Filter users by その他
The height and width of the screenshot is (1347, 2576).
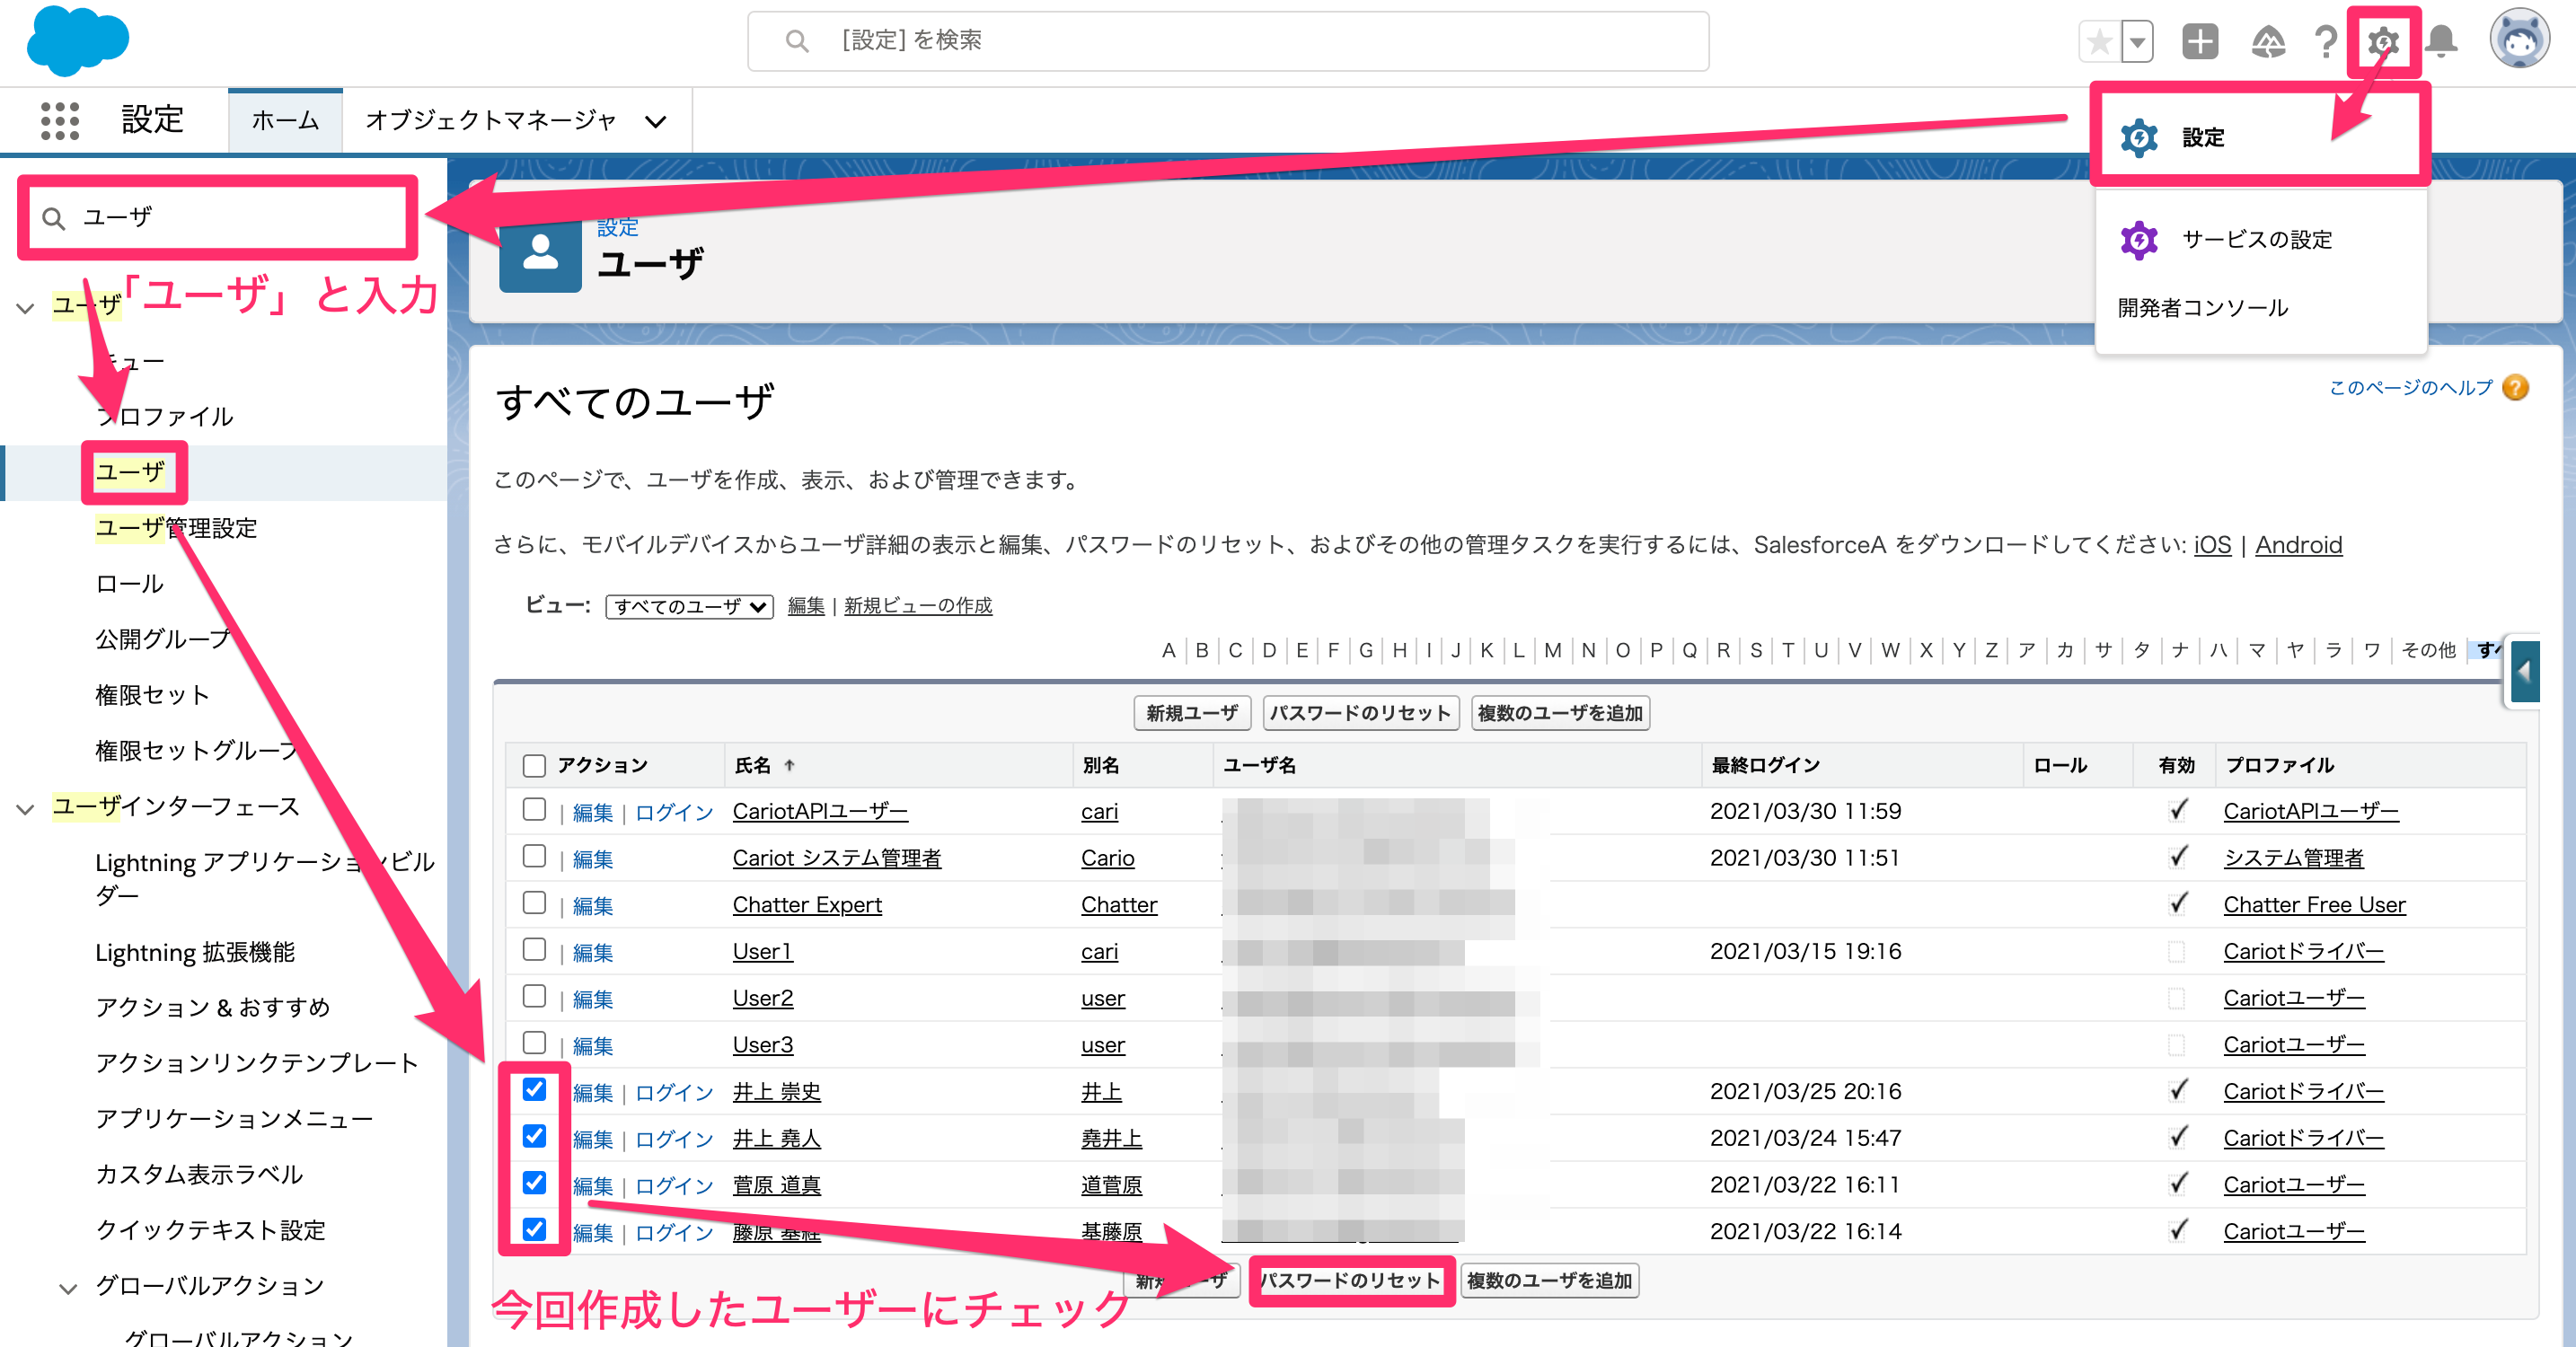pyautogui.click(x=2428, y=651)
